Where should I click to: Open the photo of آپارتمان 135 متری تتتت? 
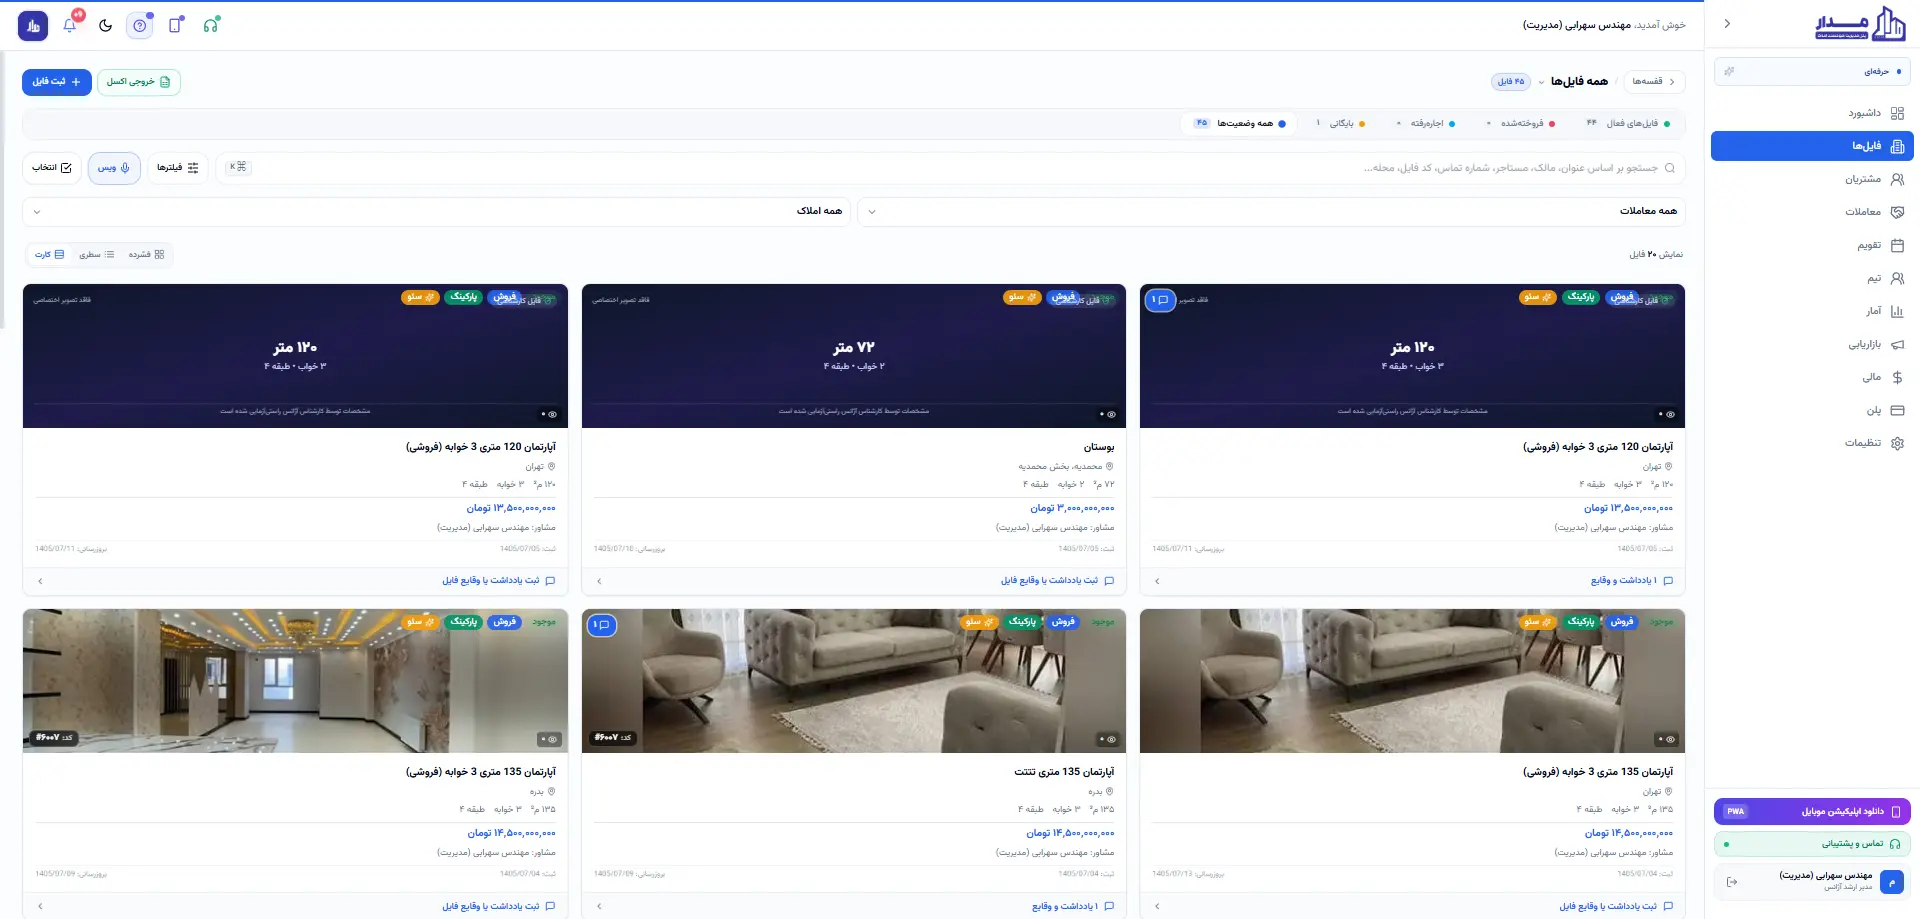(853, 681)
